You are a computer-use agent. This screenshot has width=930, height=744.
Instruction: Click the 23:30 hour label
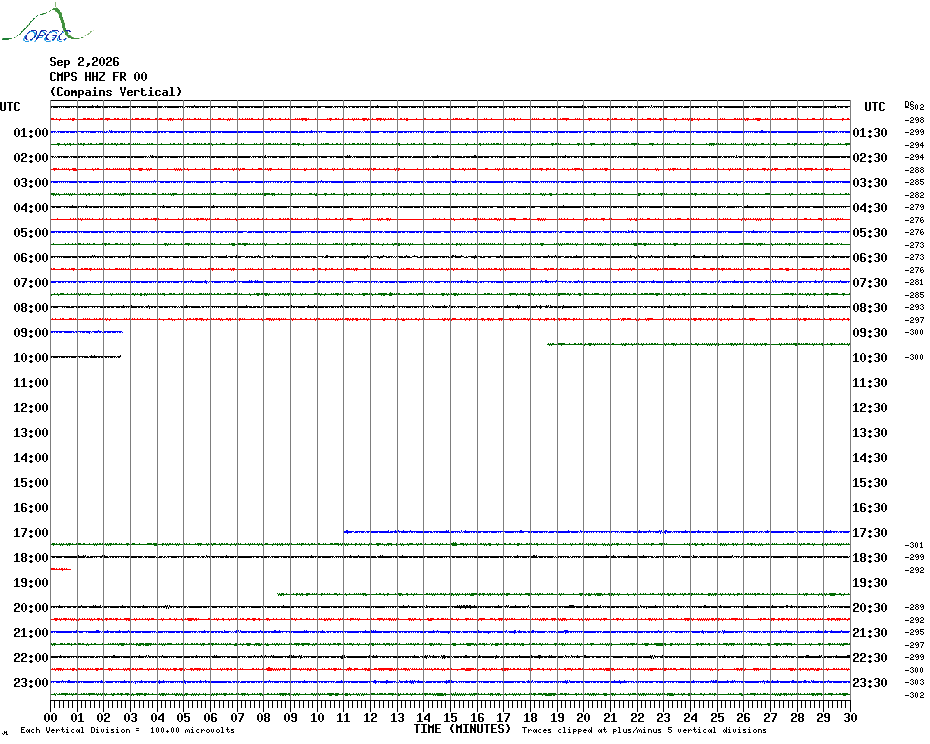pos(870,683)
